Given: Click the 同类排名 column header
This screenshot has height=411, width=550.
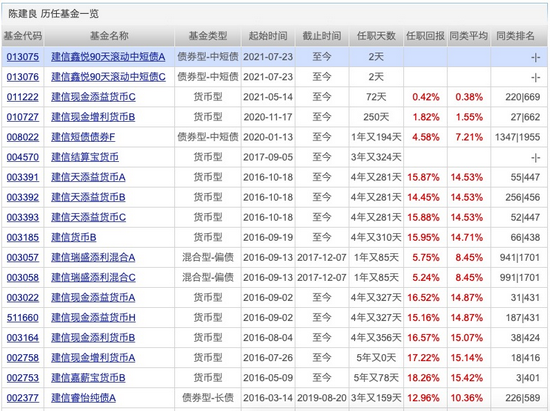Looking at the screenshot, I should [516, 36].
